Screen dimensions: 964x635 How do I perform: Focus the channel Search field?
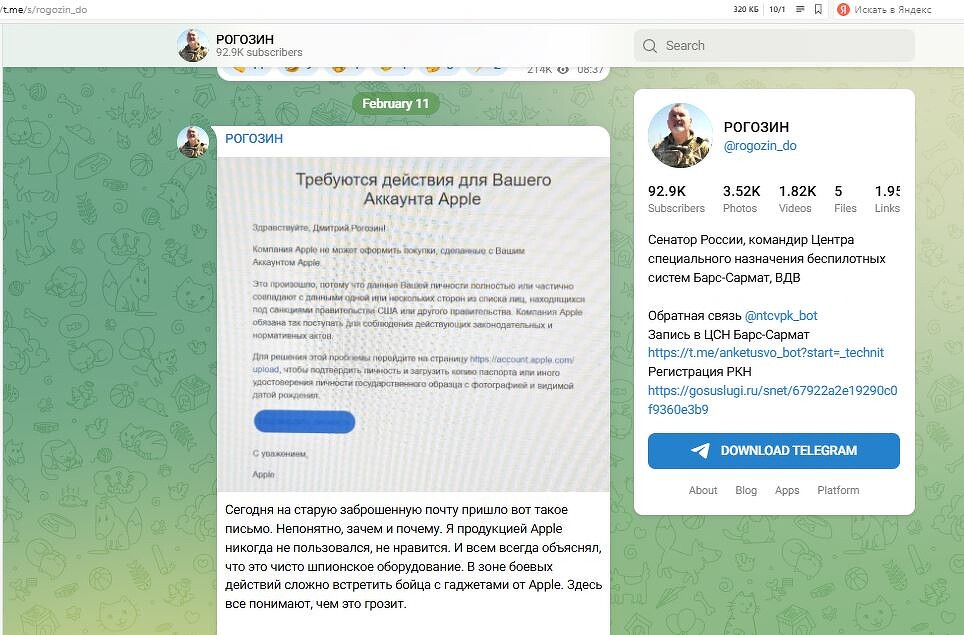pyautogui.click(x=774, y=45)
